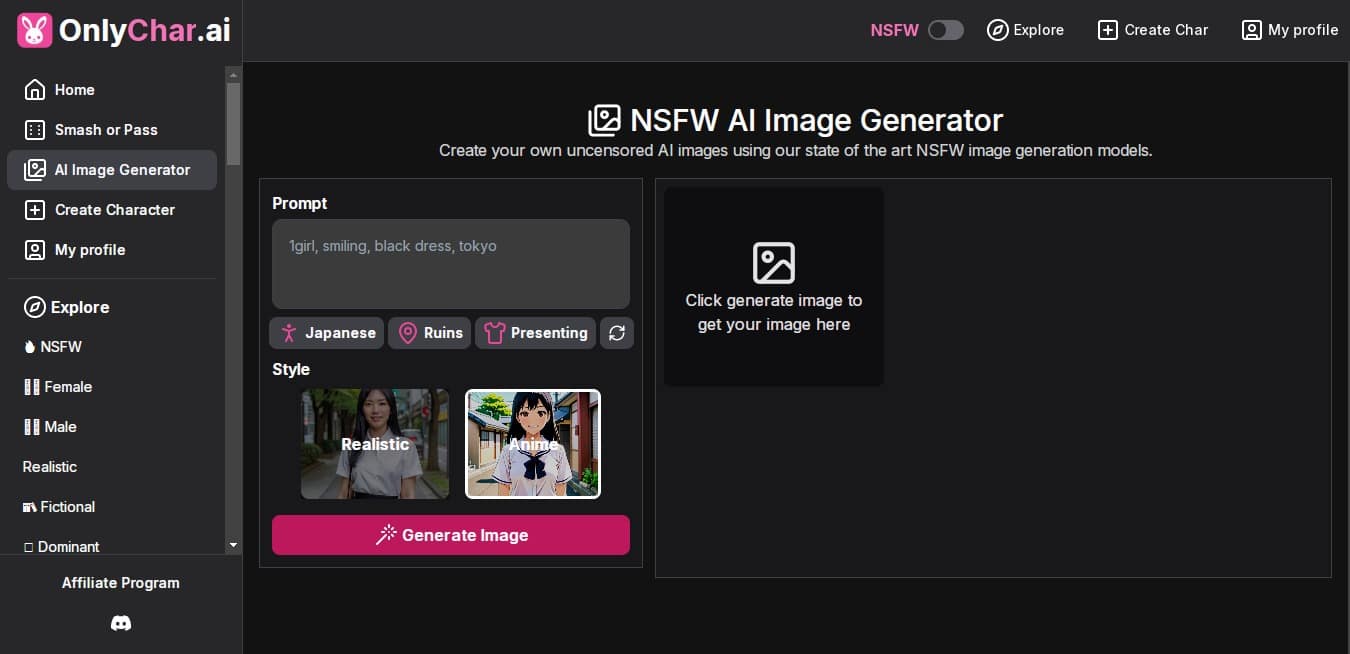Click the refresh tags icon button

(x=617, y=333)
